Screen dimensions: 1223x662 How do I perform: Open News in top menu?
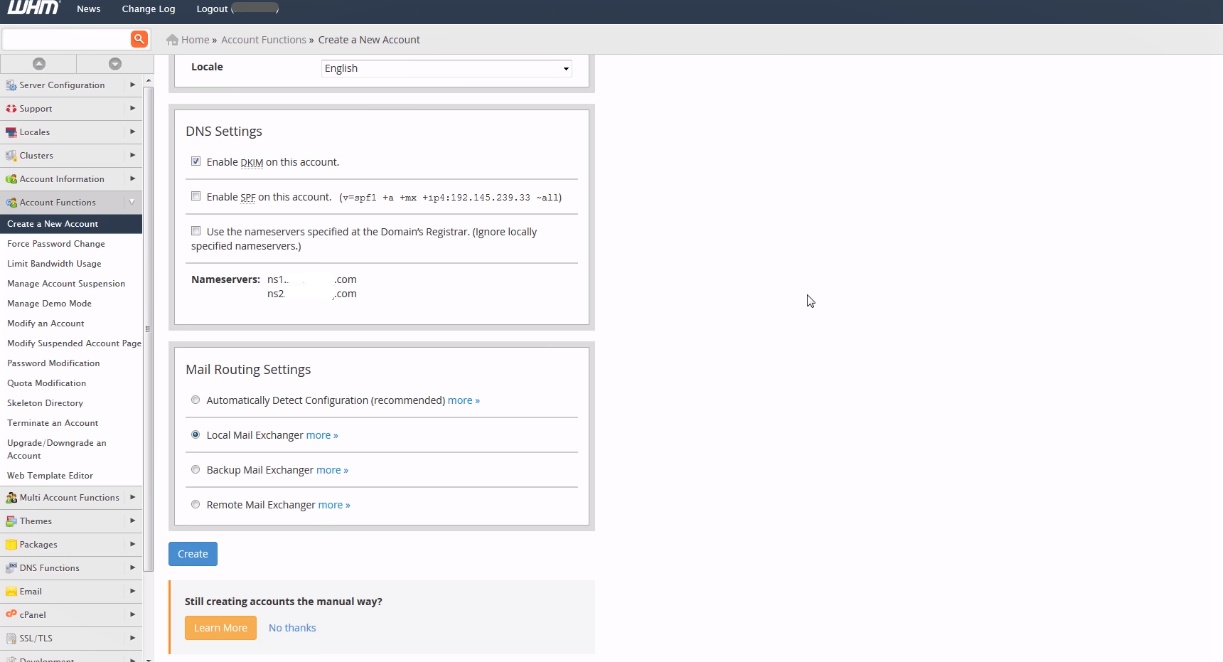click(88, 9)
